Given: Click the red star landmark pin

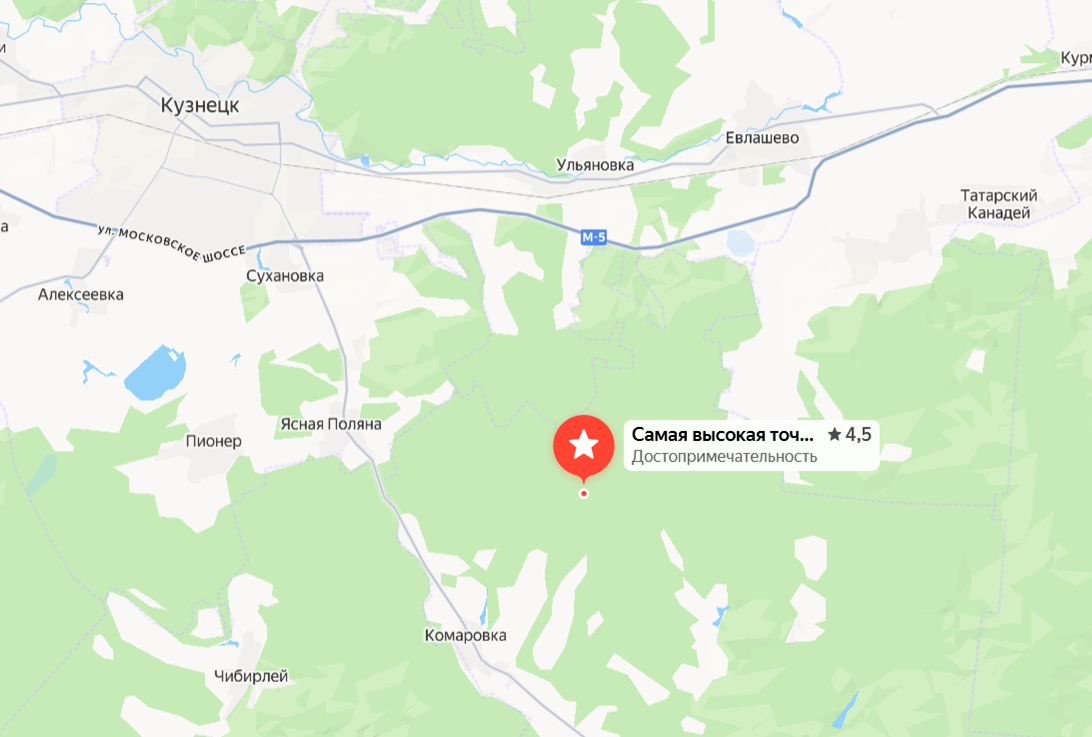Looking at the screenshot, I should pos(584,445).
